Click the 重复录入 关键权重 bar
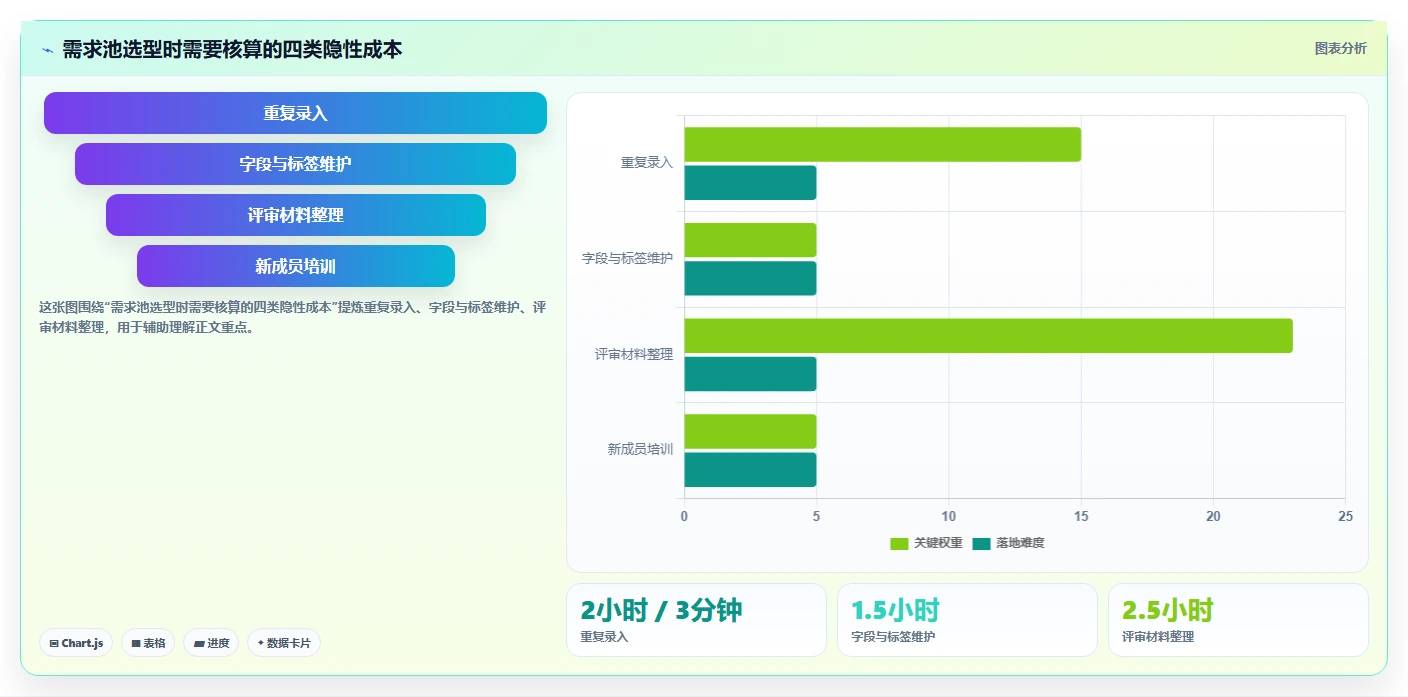This screenshot has width=1408, height=697. pyautogui.click(x=883, y=144)
